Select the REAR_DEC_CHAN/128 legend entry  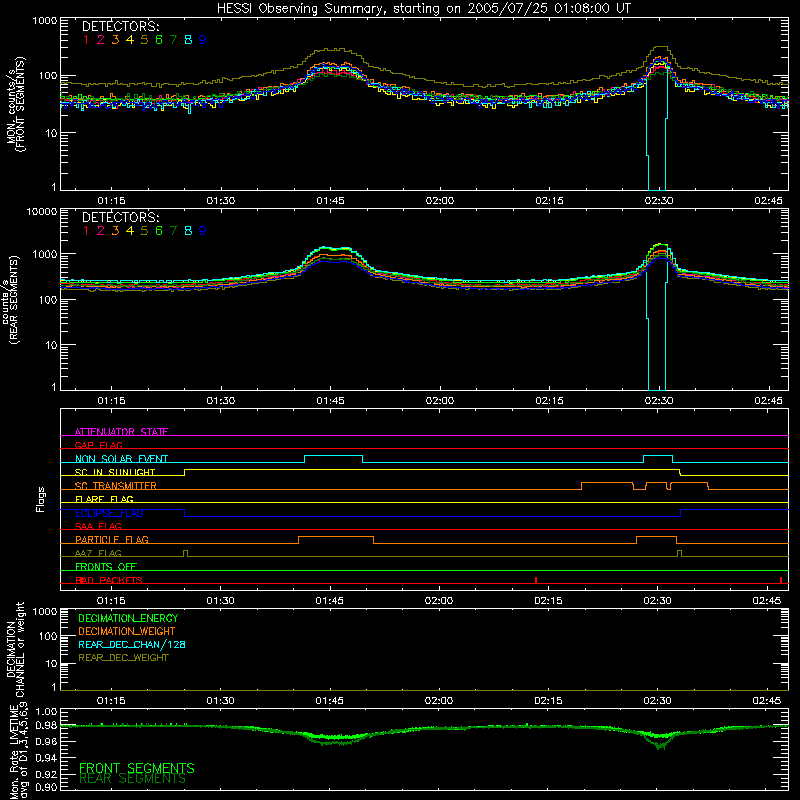[x=132, y=645]
